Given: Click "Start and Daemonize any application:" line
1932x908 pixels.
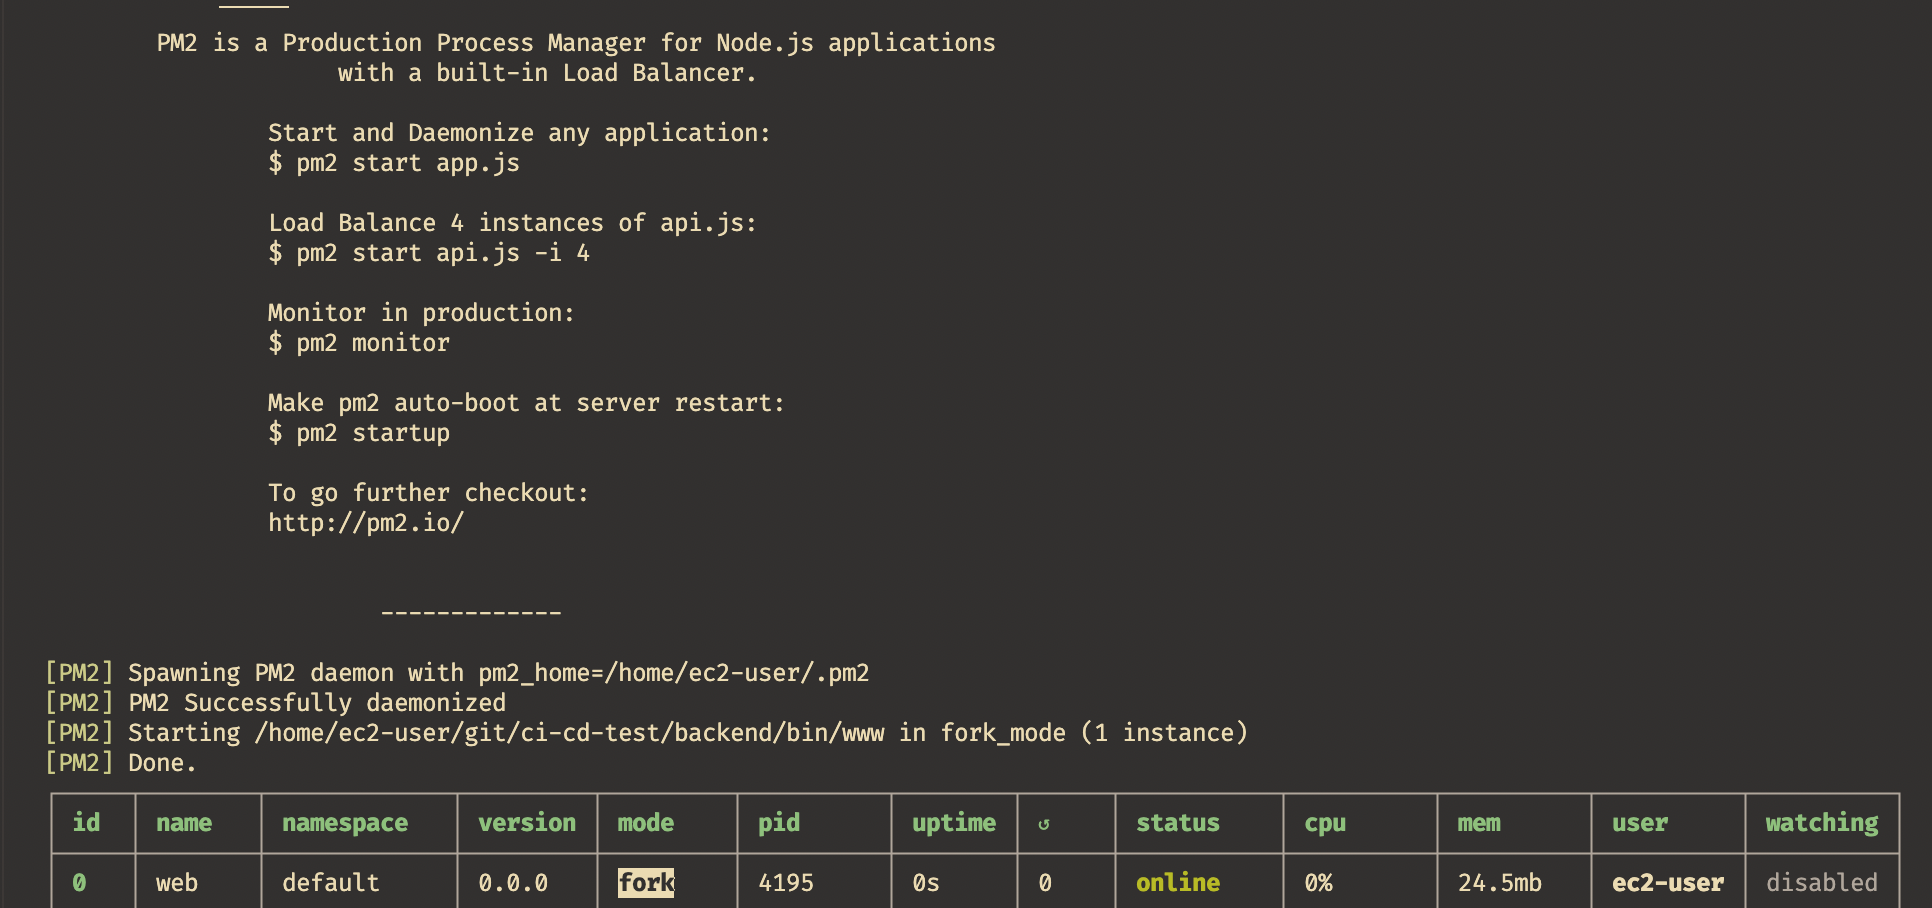Looking at the screenshot, I should [519, 133].
